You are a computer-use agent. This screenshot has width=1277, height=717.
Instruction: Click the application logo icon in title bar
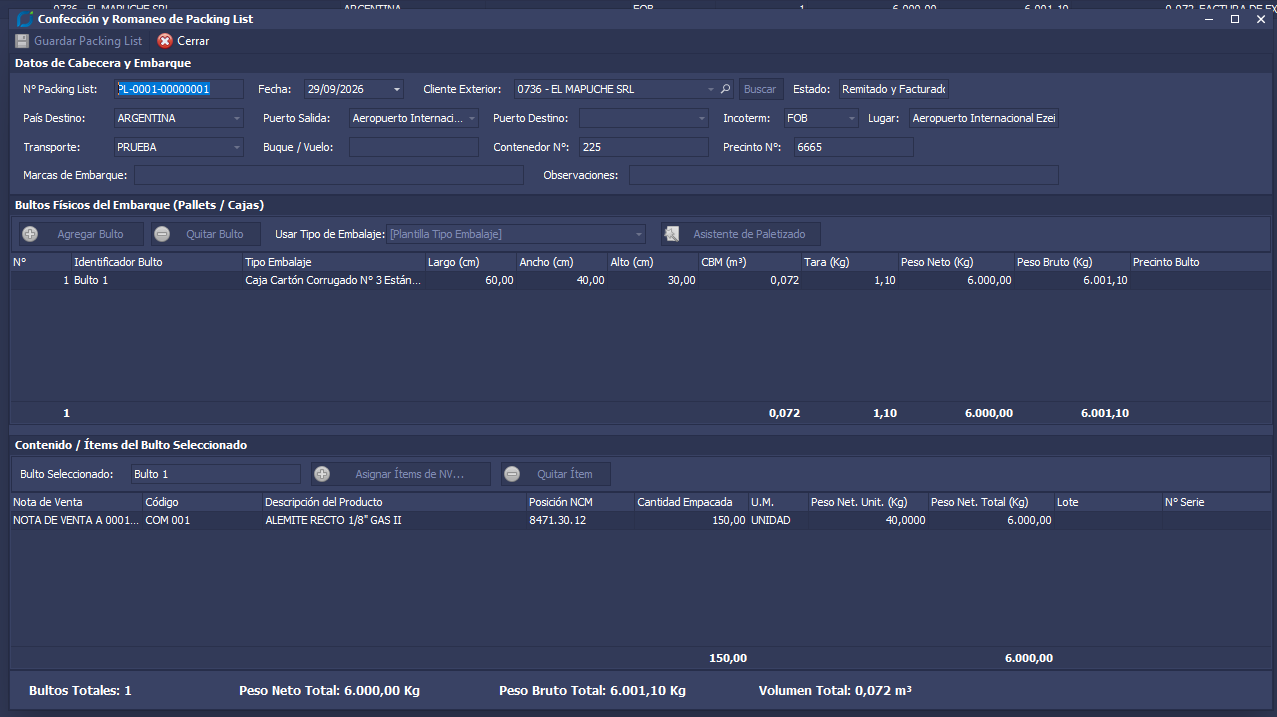(24, 19)
